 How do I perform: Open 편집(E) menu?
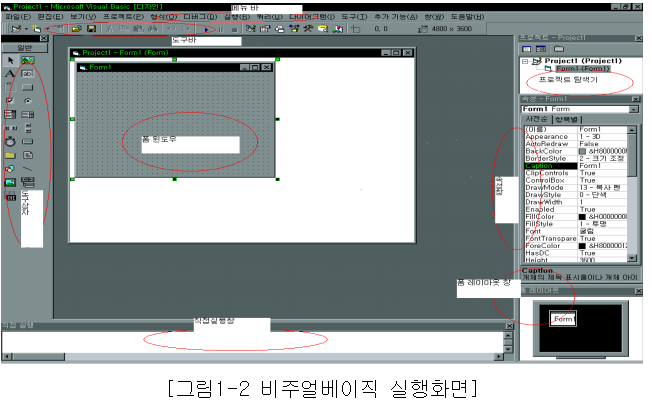click(x=50, y=17)
